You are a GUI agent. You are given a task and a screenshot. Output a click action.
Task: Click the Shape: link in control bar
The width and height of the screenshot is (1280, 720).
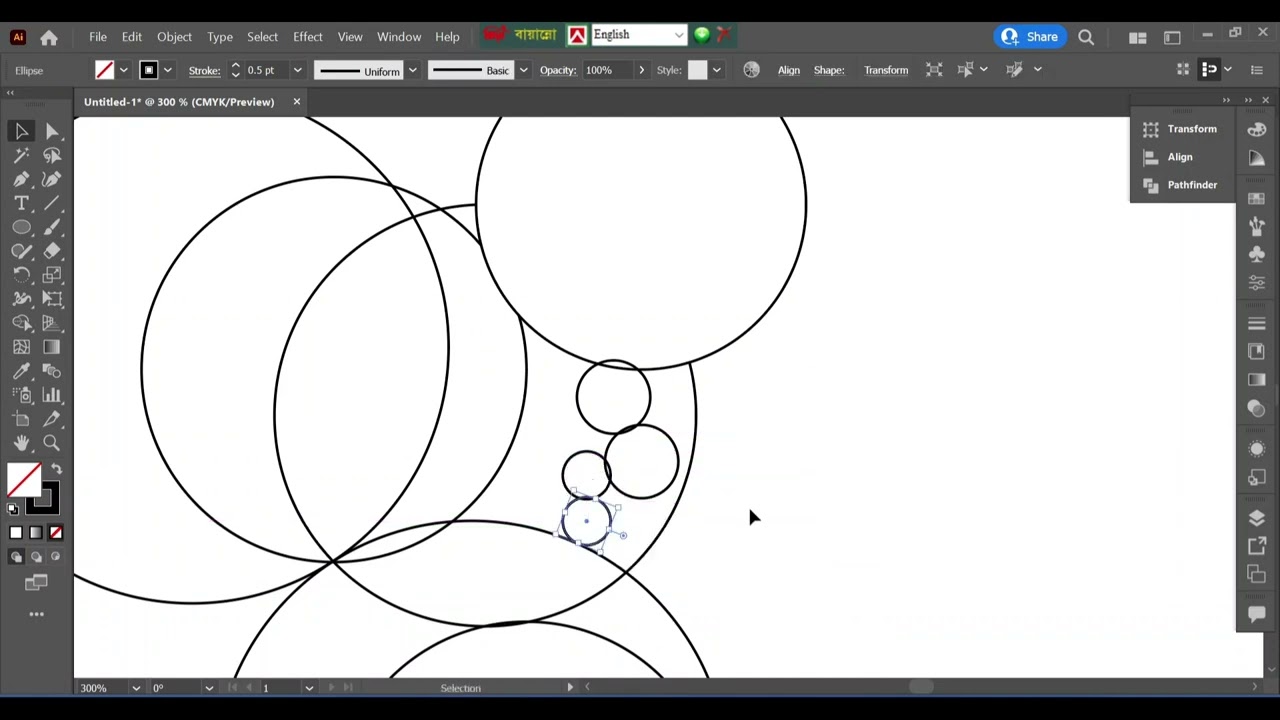[829, 70]
